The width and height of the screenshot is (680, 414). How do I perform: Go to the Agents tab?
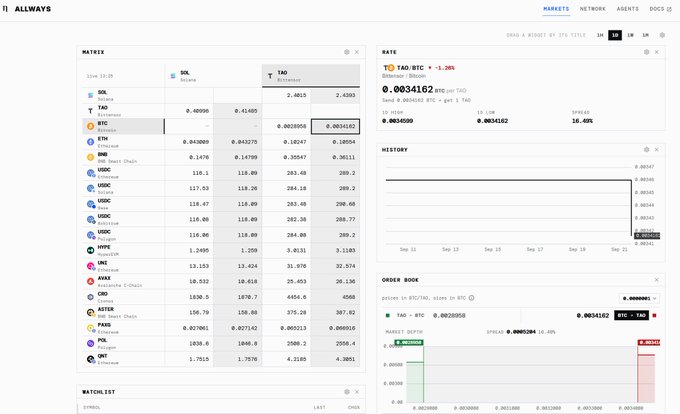(x=628, y=9)
